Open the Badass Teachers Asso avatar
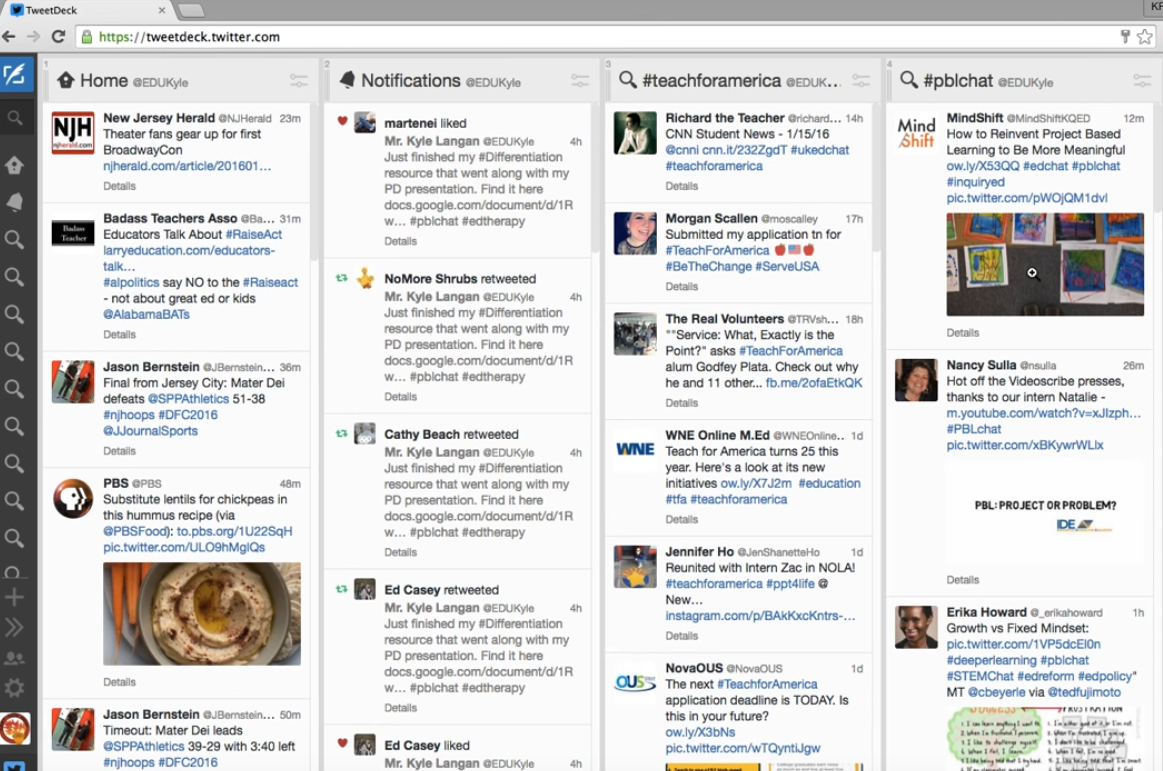This screenshot has height=771, width=1163. [x=73, y=233]
